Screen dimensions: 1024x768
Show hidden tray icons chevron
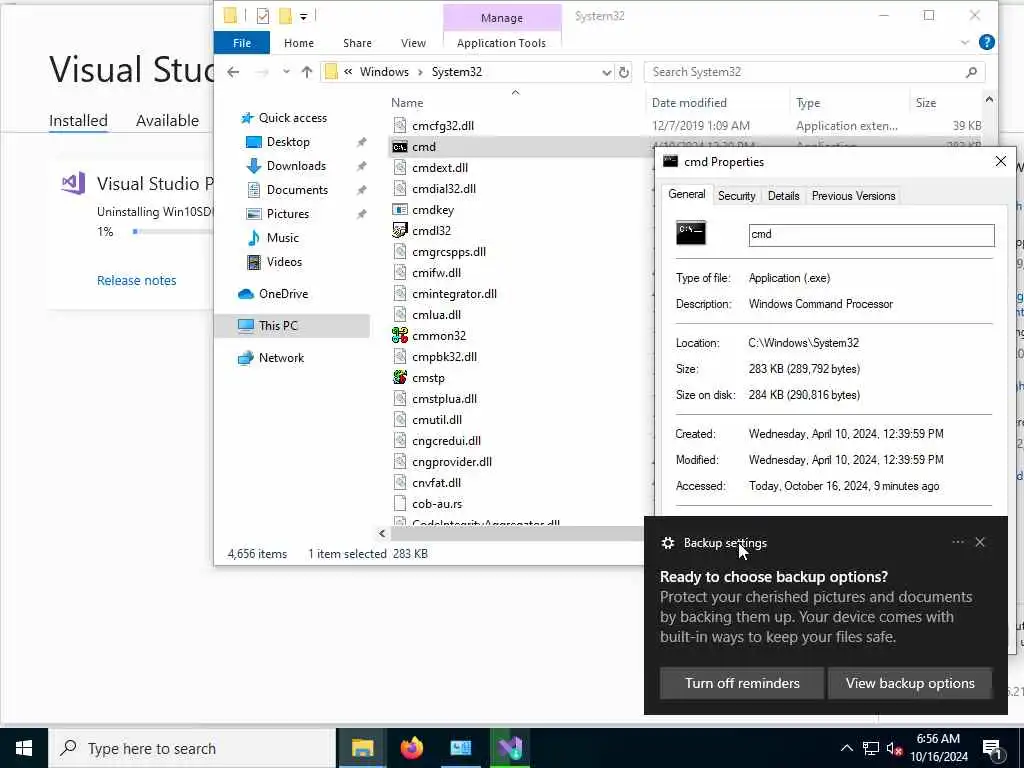click(x=846, y=748)
